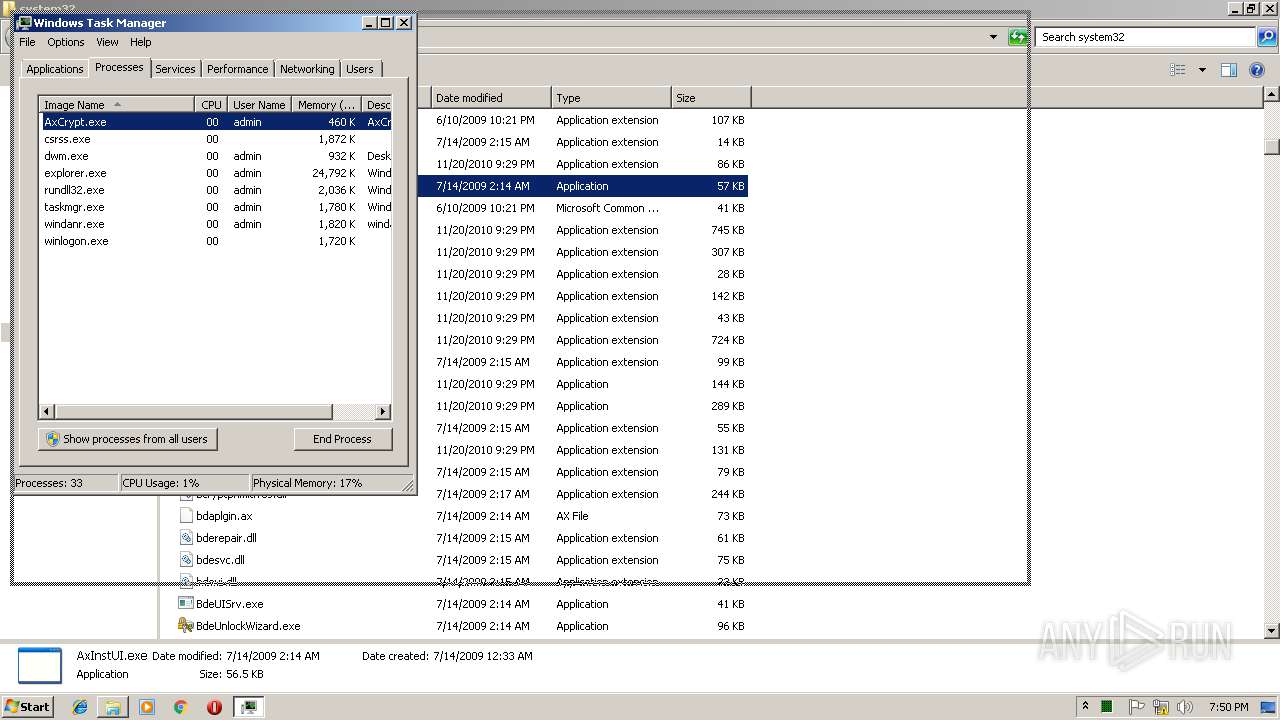This screenshot has width=1280, height=720.
Task: Click the clock showing 7:50 PM
Action: tap(1228, 707)
